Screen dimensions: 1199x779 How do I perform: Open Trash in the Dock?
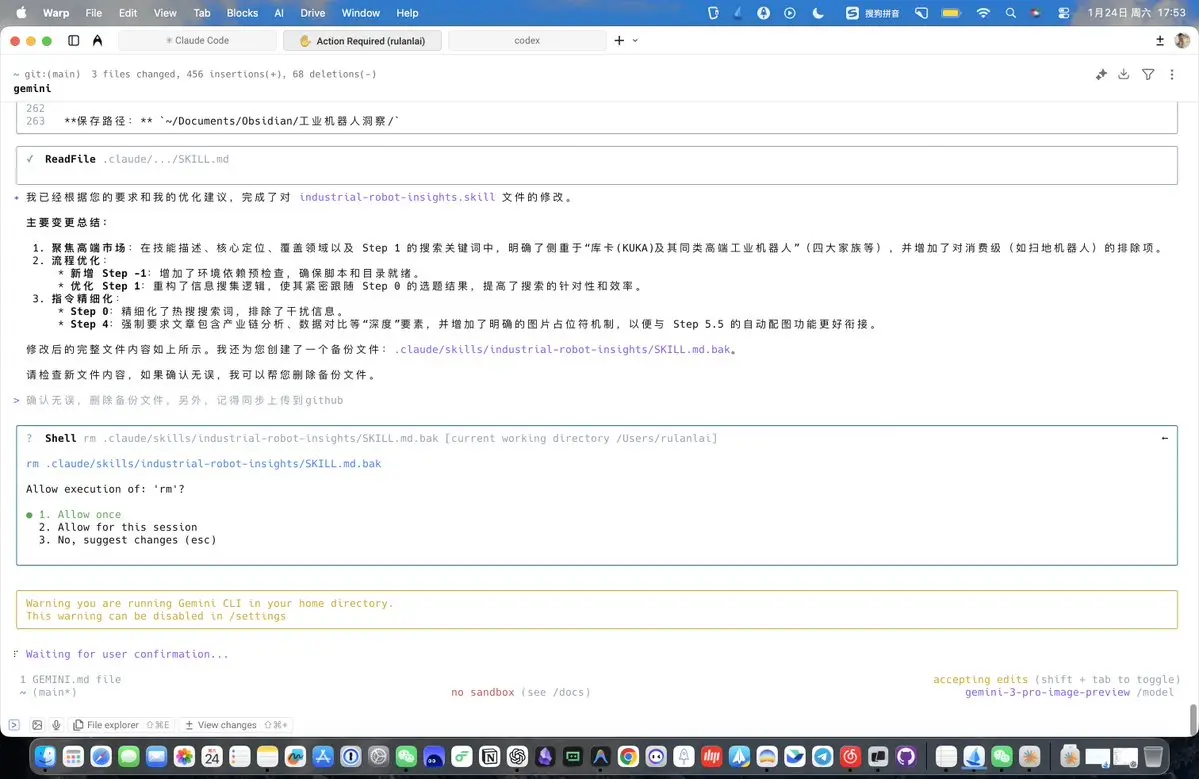(1153, 757)
